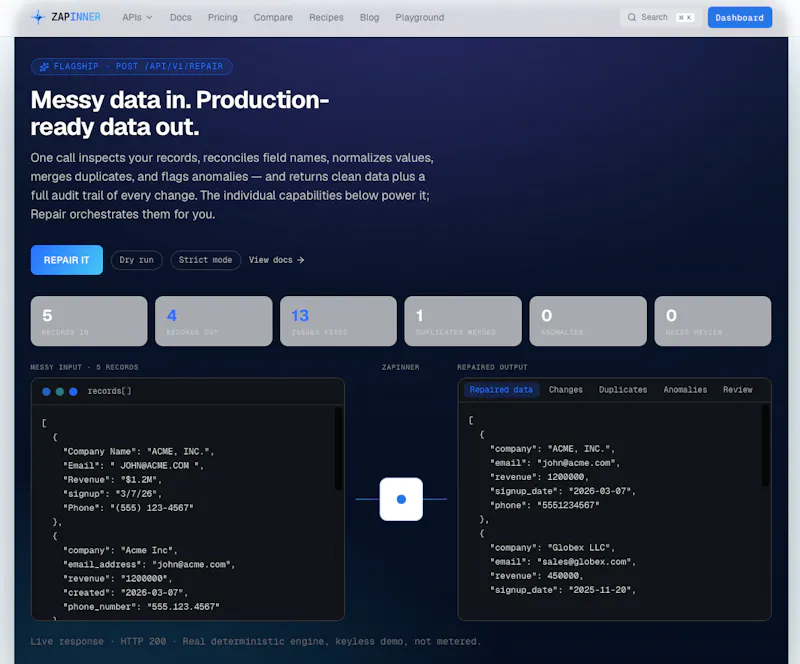
Task: Click the REPAIR IT button
Action: (66, 260)
